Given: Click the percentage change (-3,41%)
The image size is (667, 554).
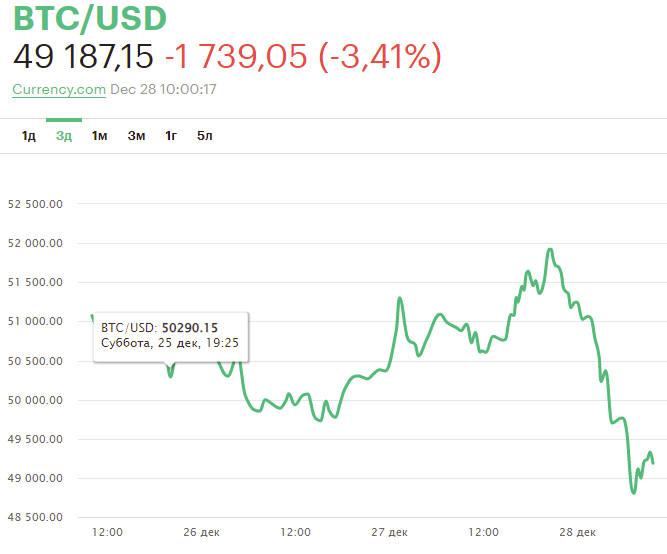Looking at the screenshot, I should coord(380,58).
